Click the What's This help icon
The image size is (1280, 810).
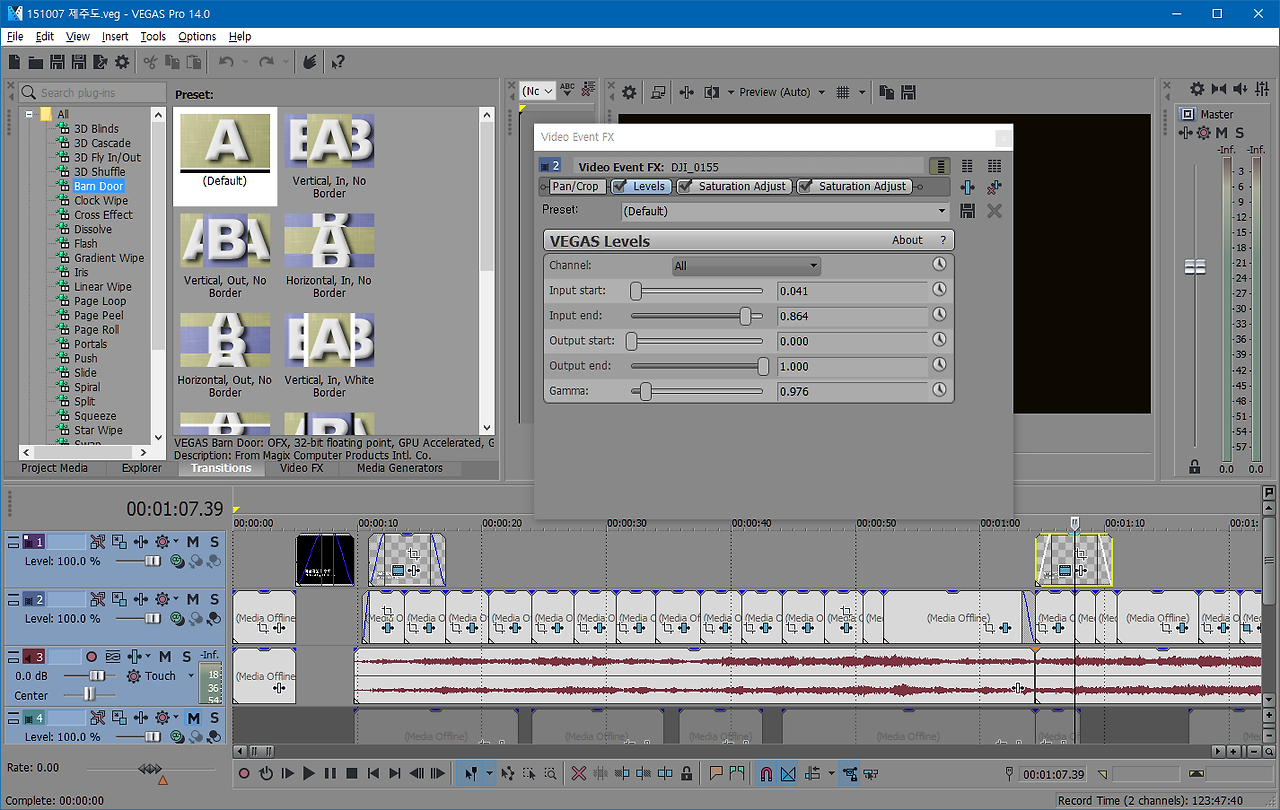coord(338,62)
